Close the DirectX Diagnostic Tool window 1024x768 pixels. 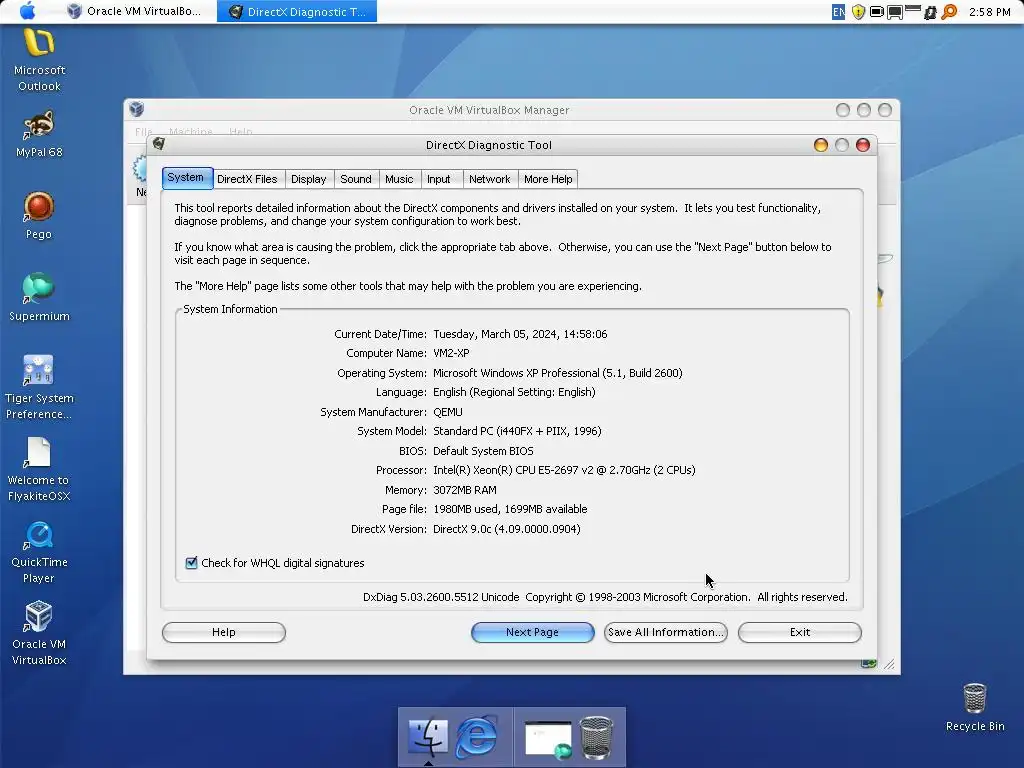click(x=863, y=145)
